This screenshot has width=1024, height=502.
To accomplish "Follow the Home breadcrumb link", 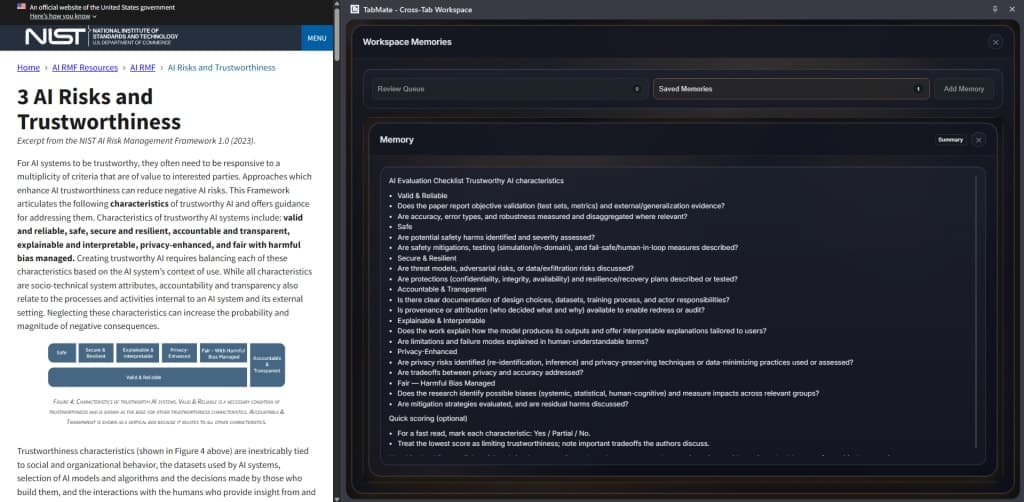I will pos(28,67).
